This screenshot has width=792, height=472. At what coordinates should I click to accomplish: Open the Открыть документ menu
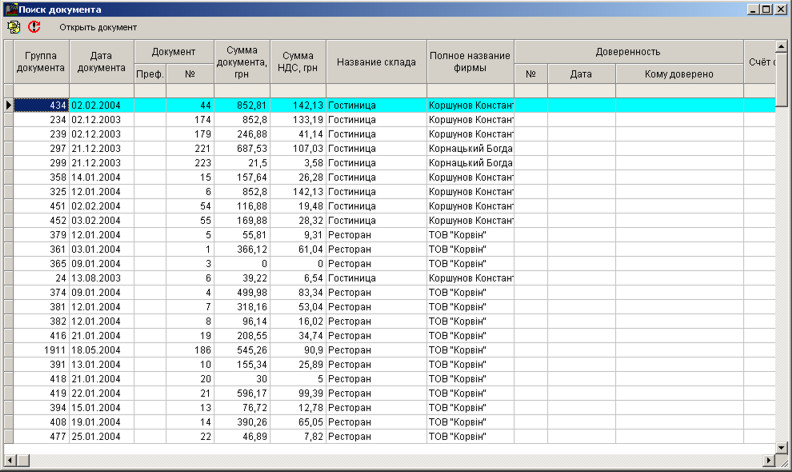[98, 27]
